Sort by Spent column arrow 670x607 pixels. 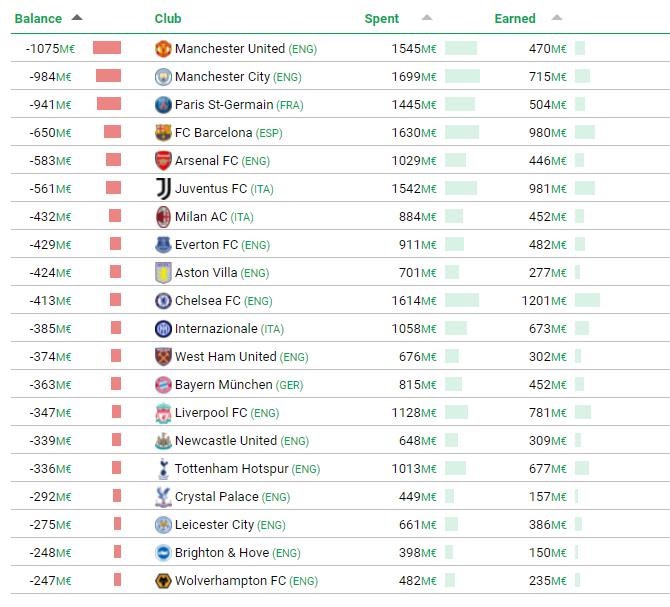(x=427, y=18)
